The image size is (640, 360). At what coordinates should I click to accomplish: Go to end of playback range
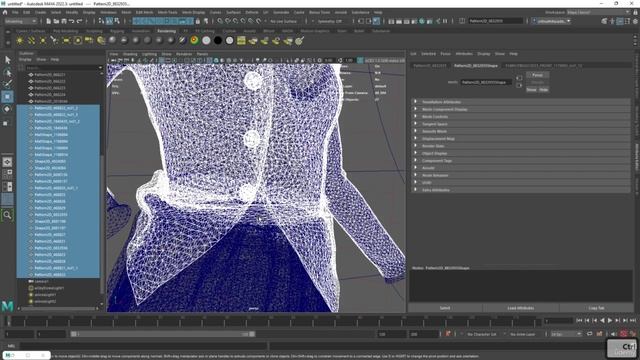(633, 321)
